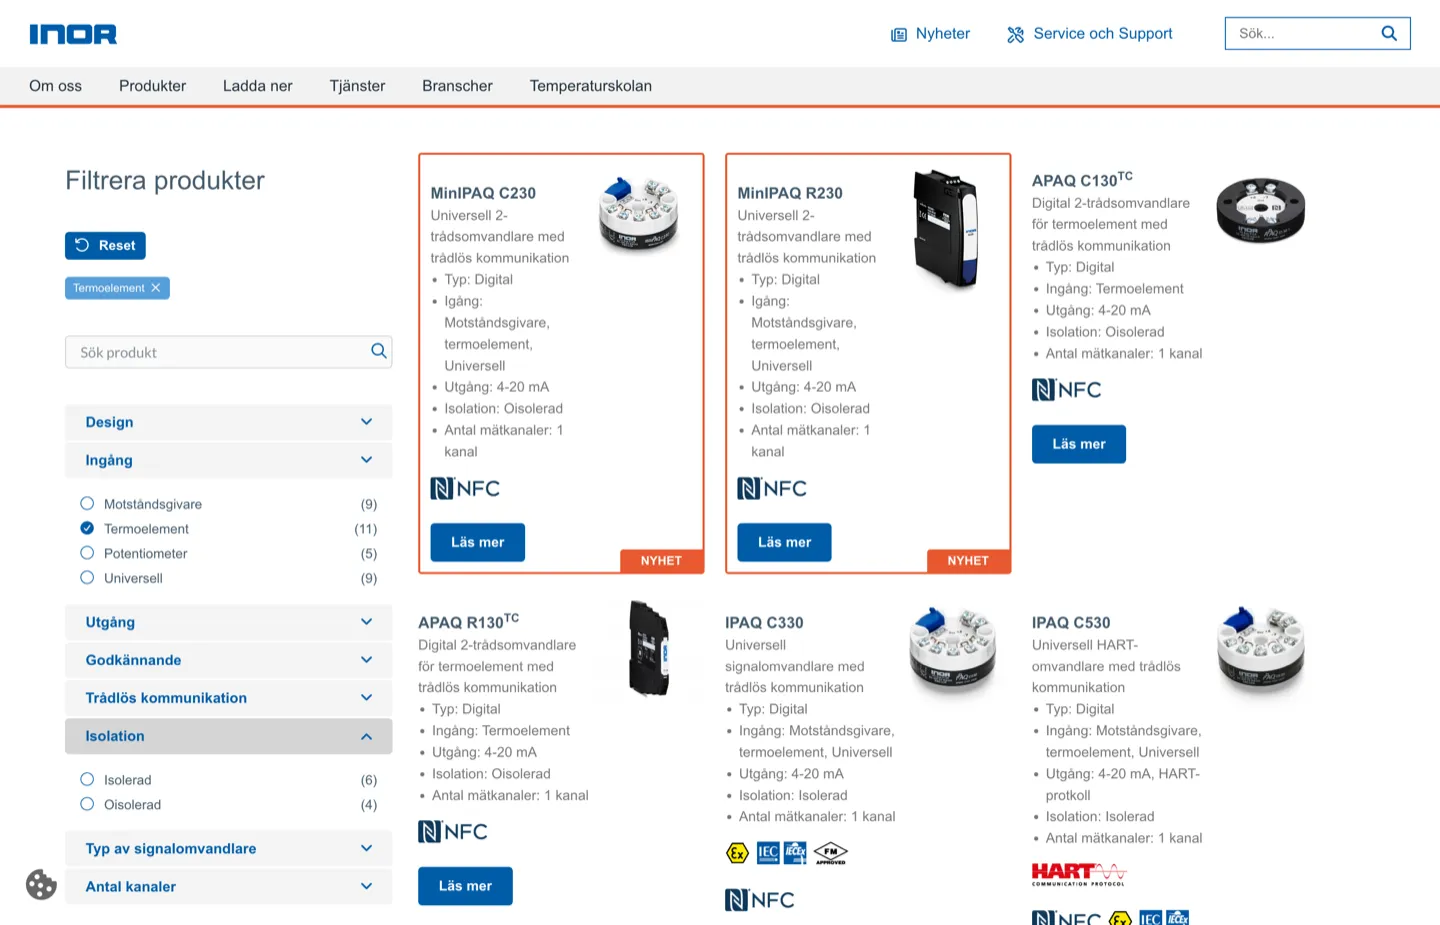Click the Service och Support tools icon
This screenshot has width=1440, height=925.
[1016, 35]
